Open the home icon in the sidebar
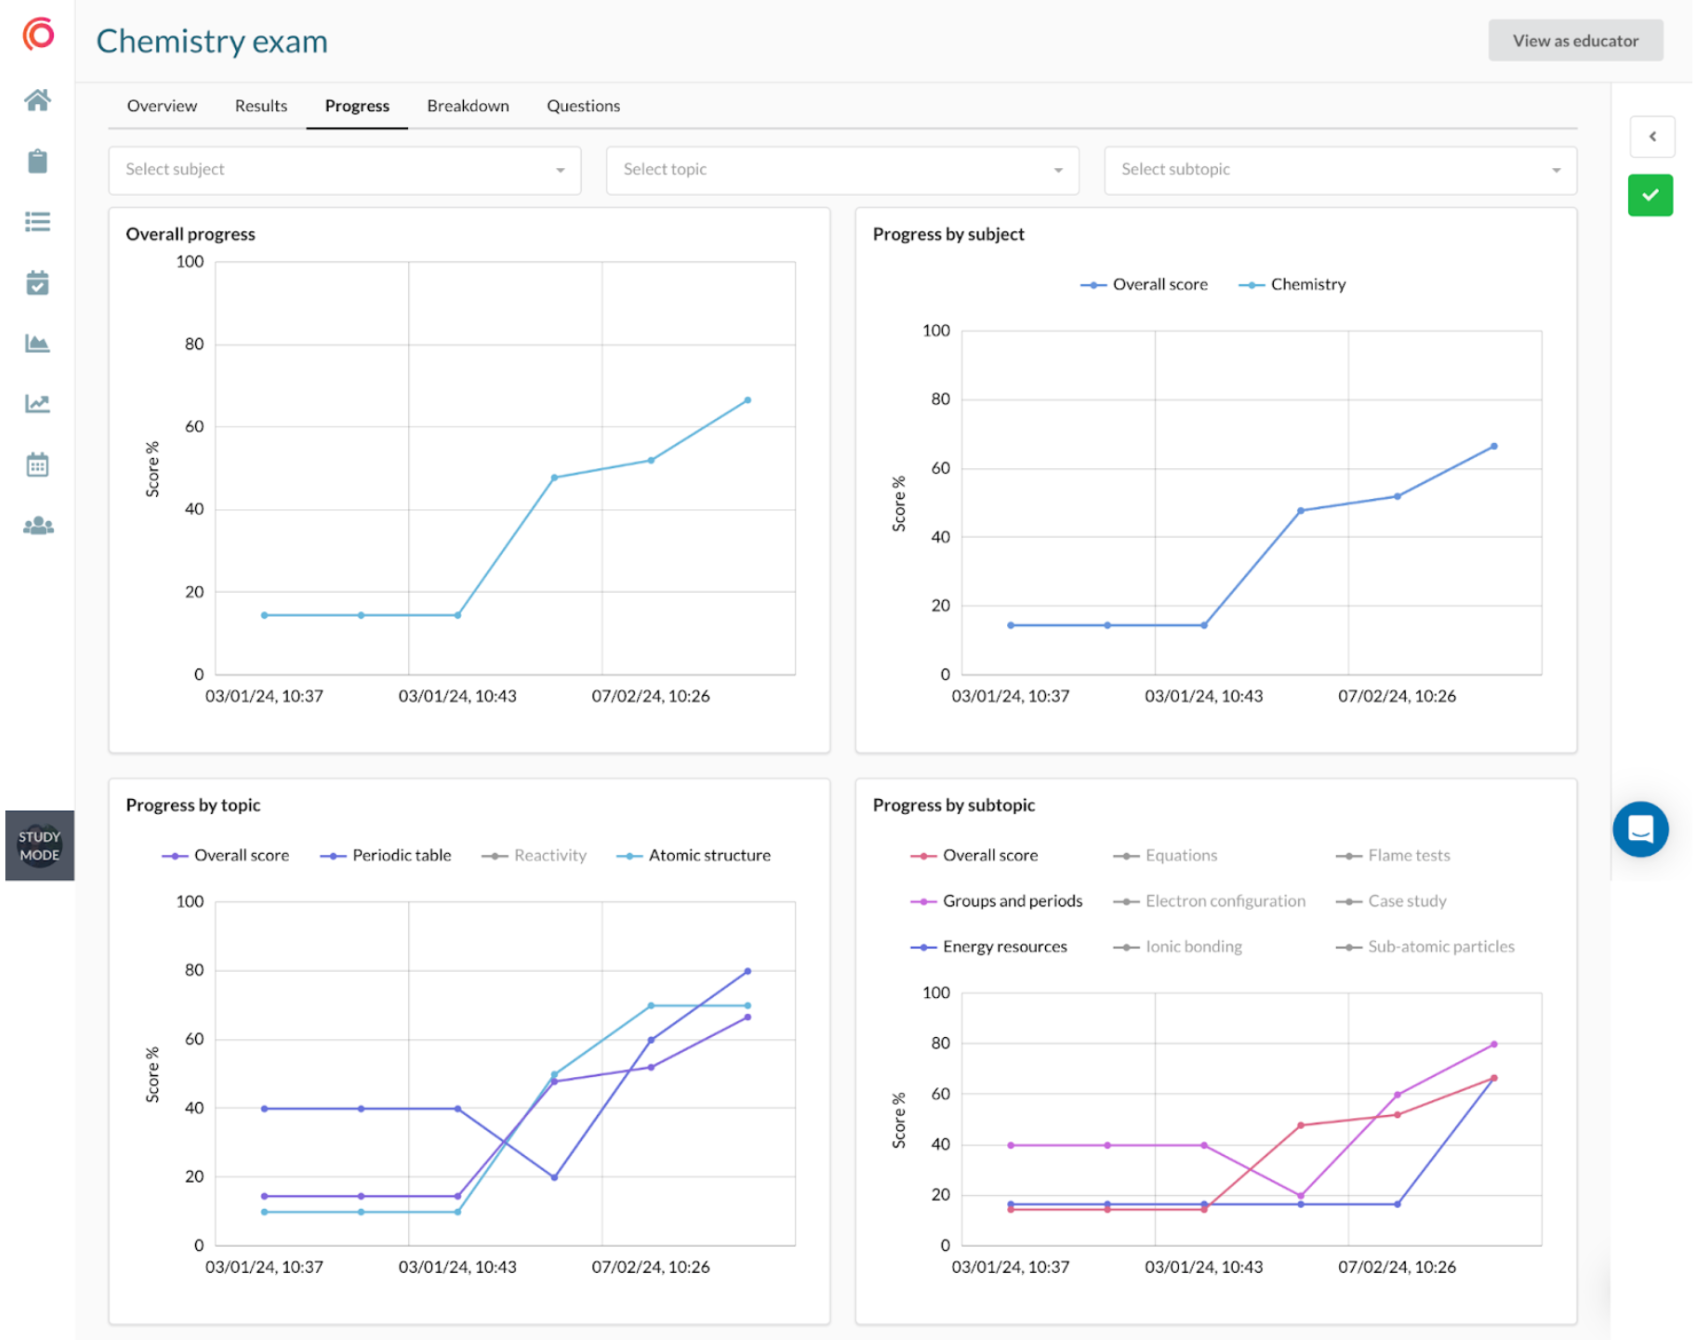The height and width of the screenshot is (1342, 1696). click(x=38, y=100)
